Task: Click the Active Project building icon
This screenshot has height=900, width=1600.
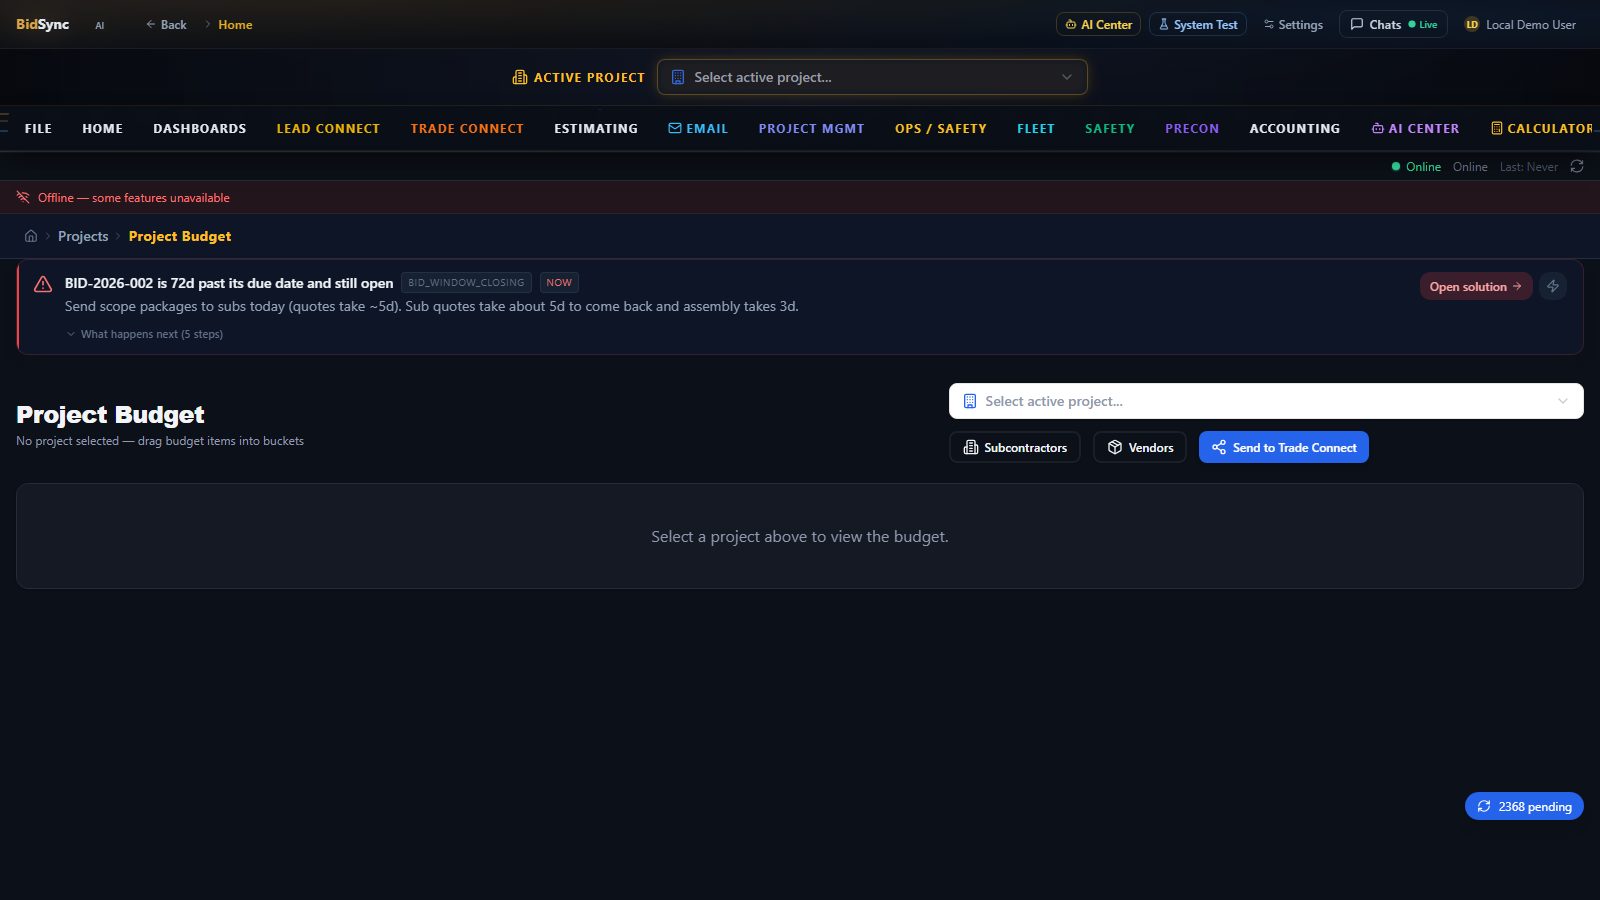Action: [520, 77]
